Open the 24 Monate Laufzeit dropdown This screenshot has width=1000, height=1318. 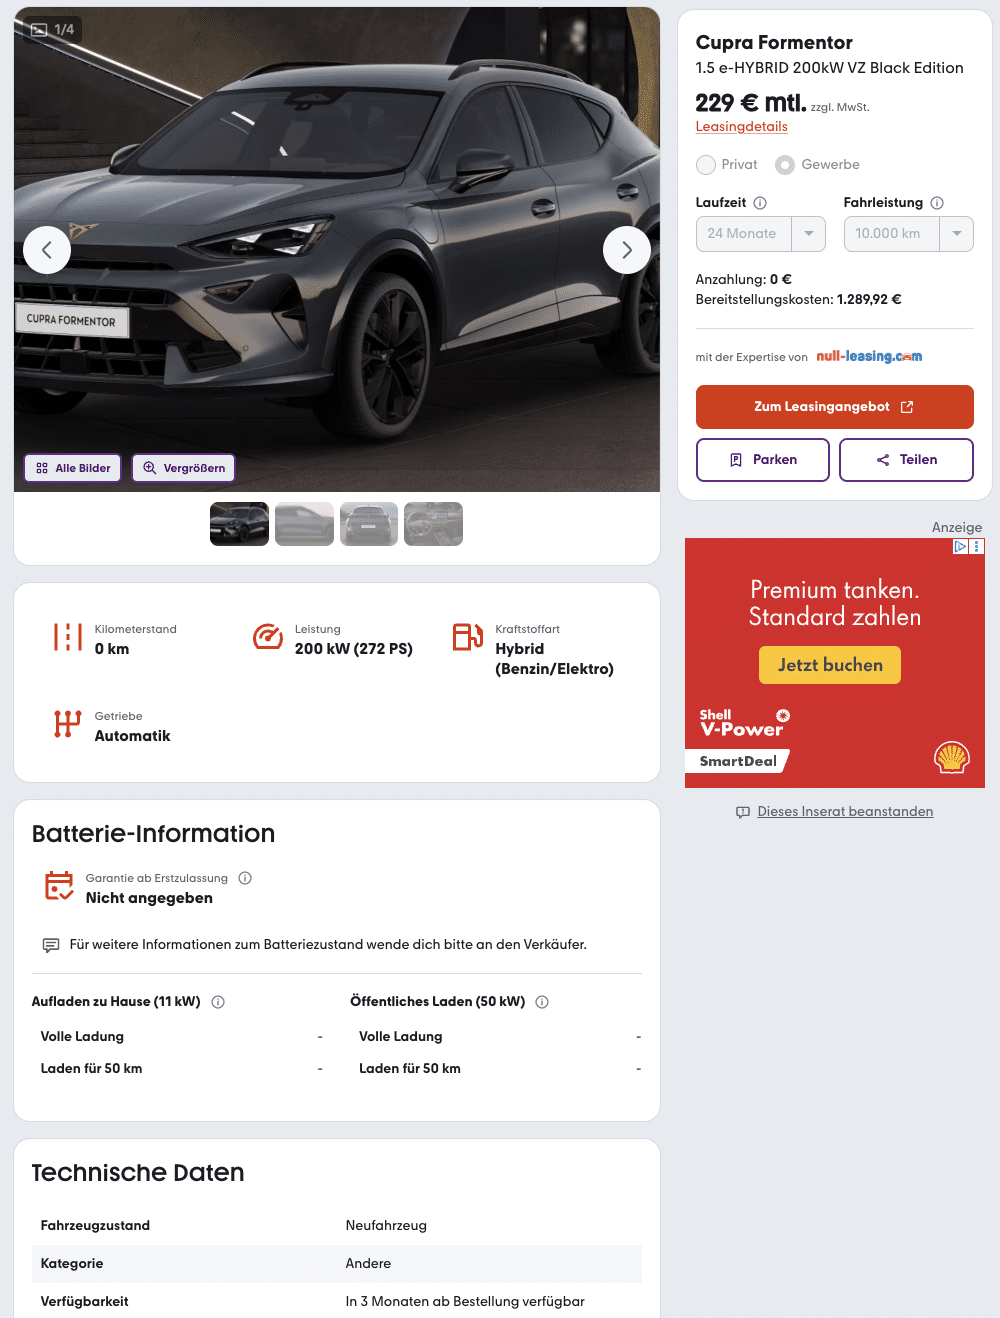click(761, 234)
